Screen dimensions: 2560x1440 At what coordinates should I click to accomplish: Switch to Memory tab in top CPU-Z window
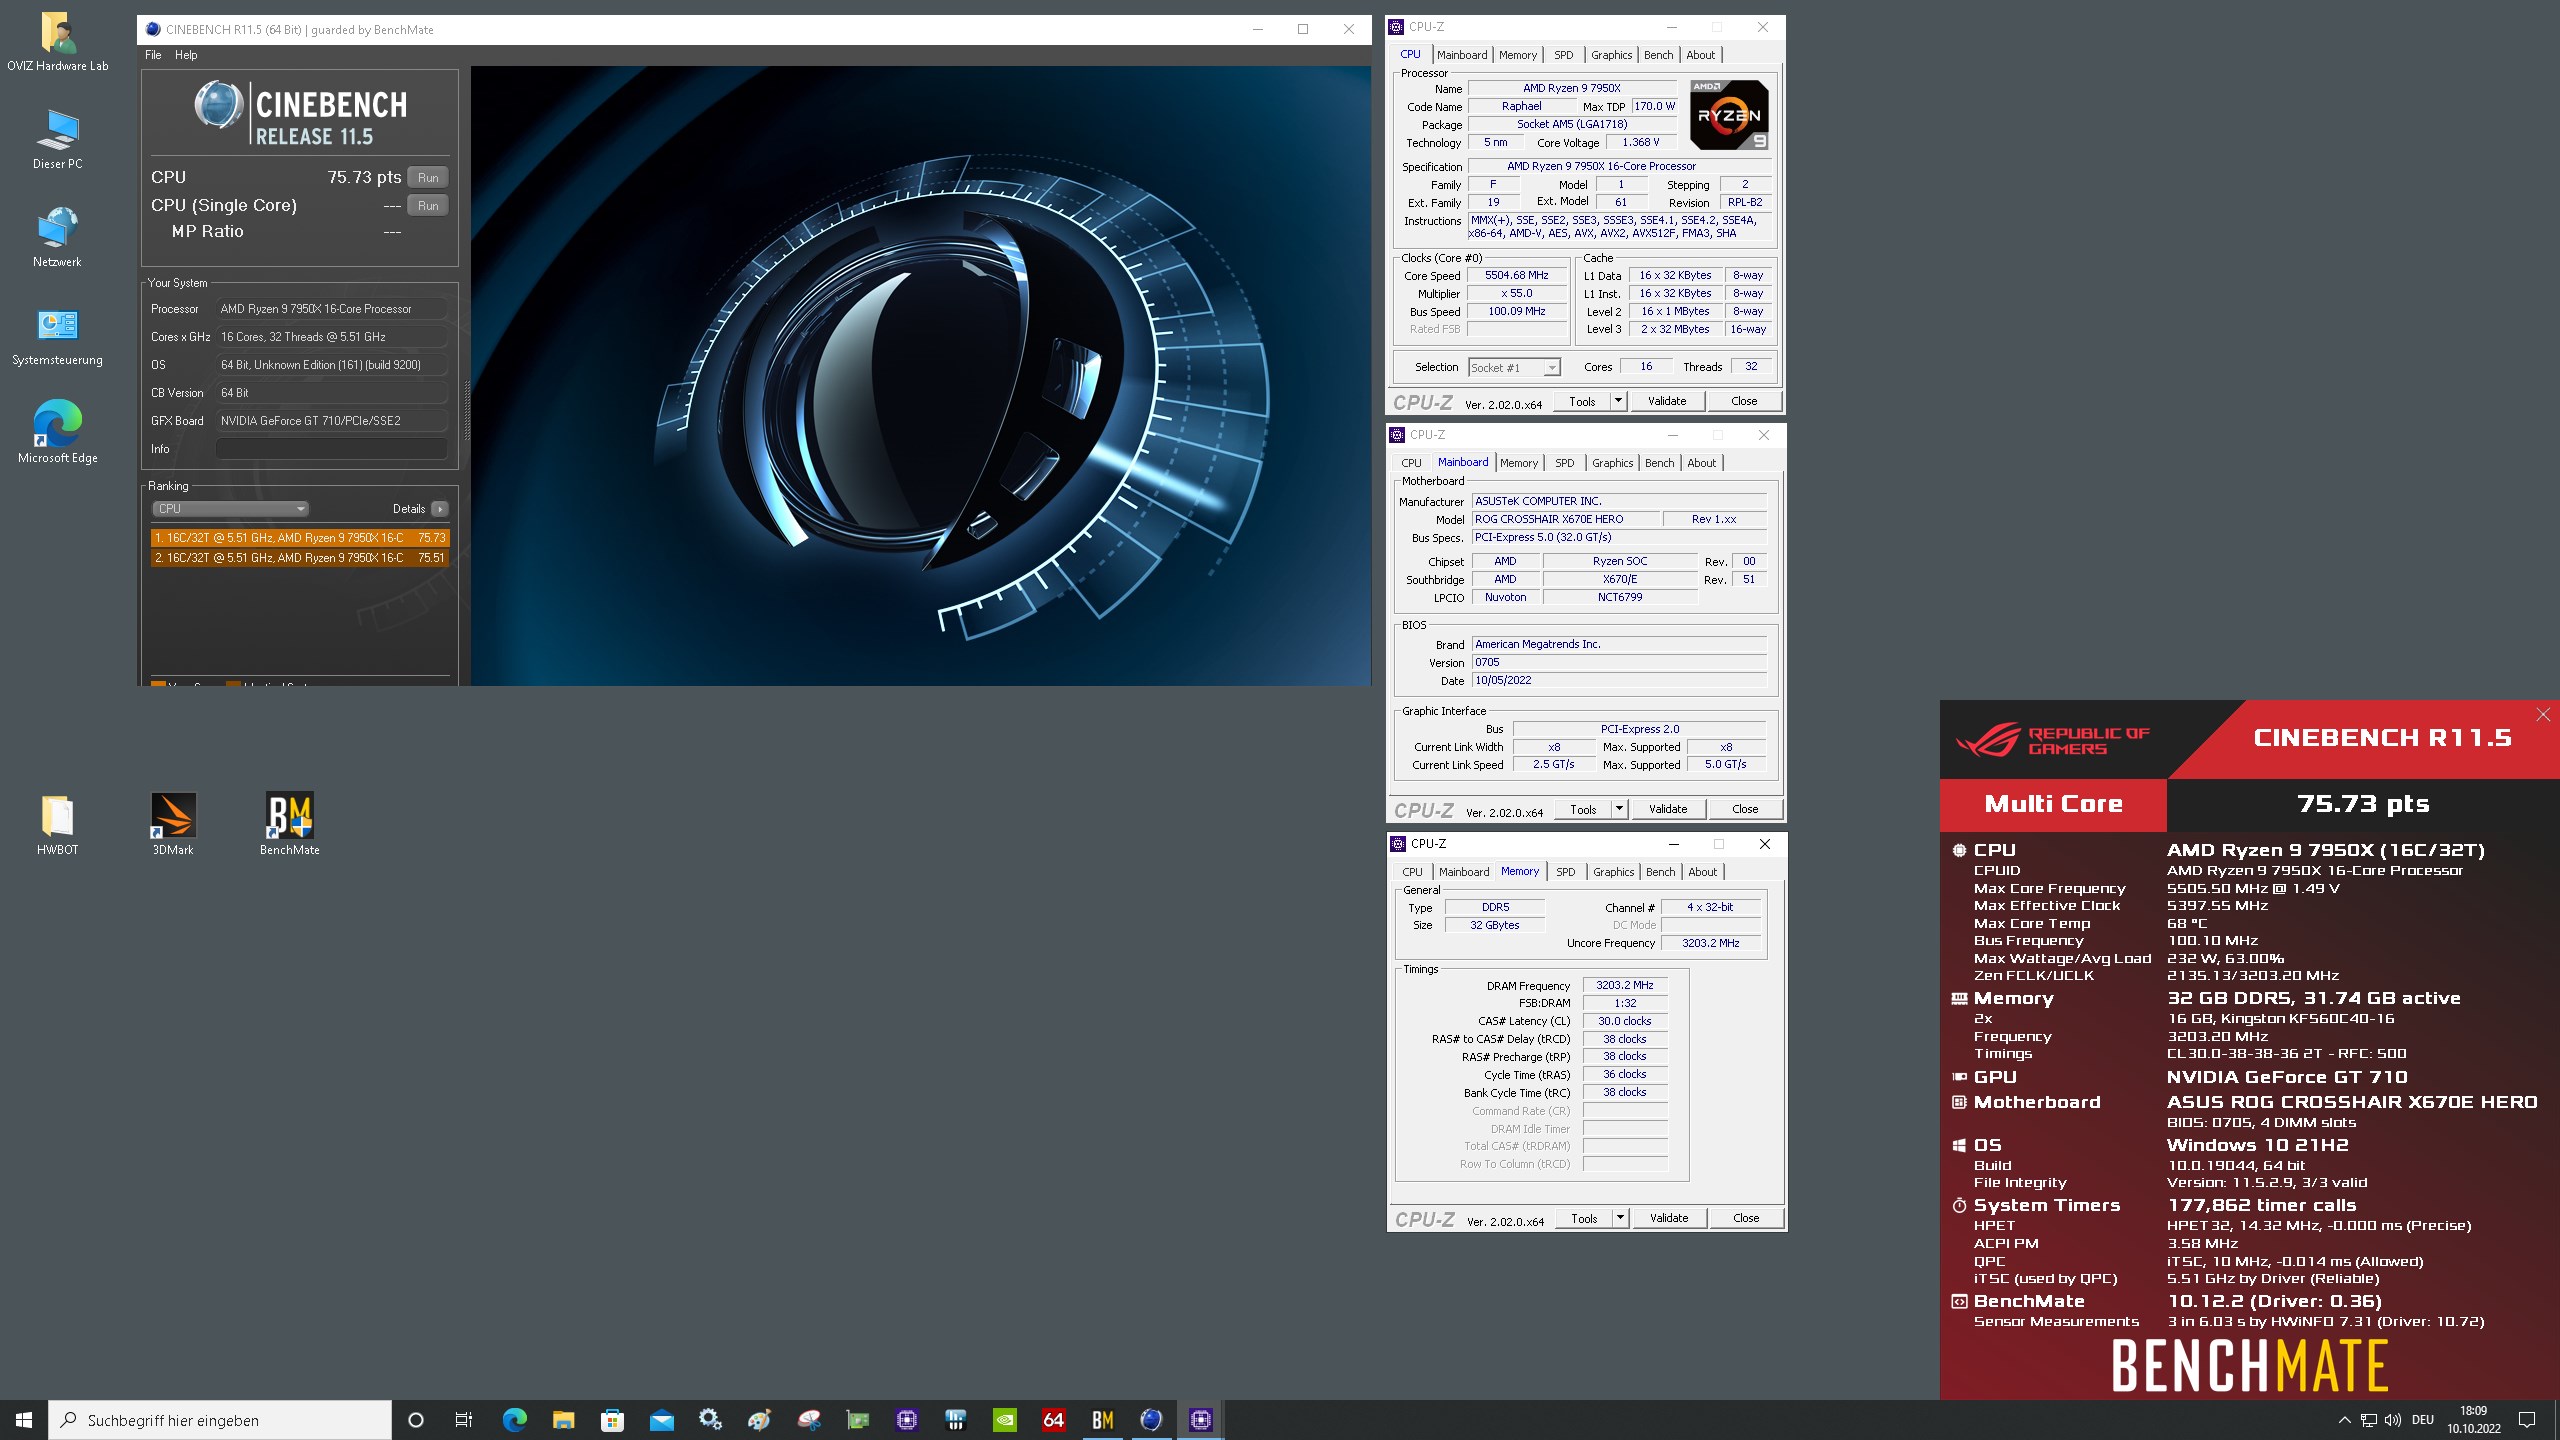coord(1517,55)
